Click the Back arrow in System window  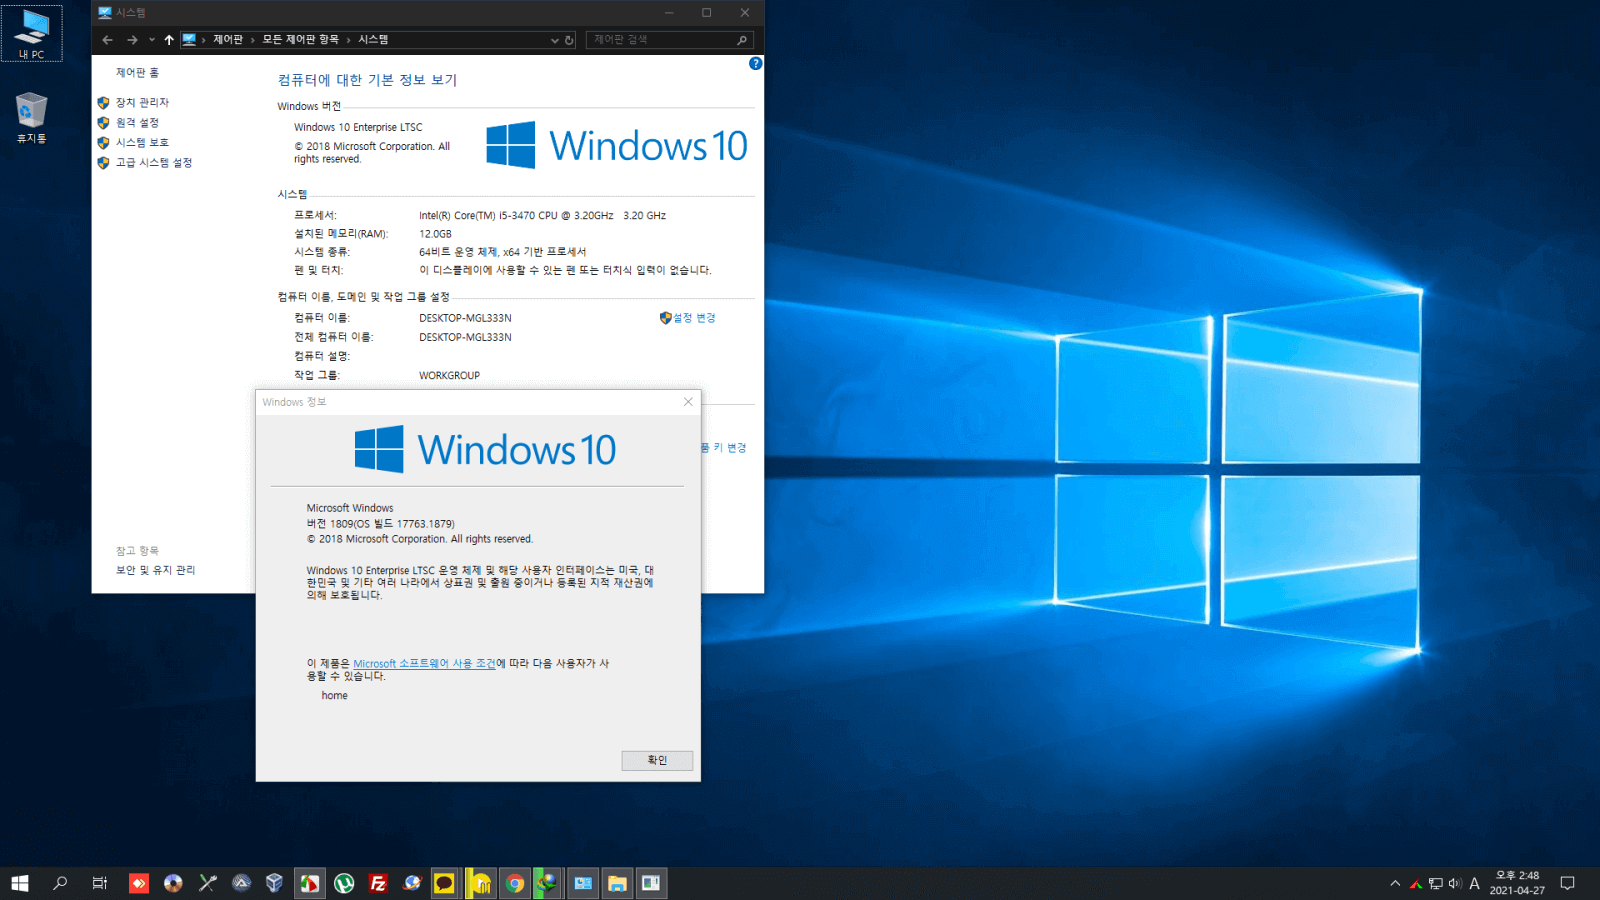pos(107,40)
